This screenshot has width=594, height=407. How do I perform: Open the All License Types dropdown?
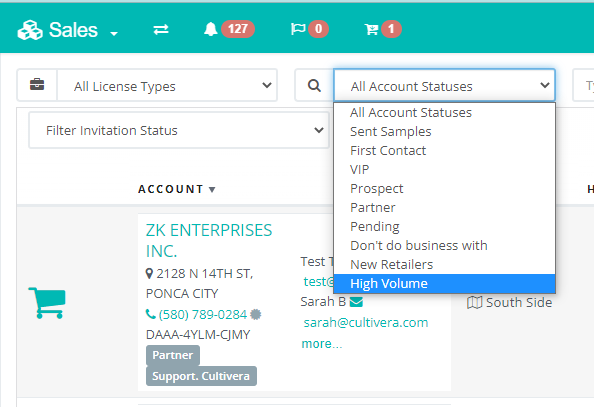pos(167,86)
